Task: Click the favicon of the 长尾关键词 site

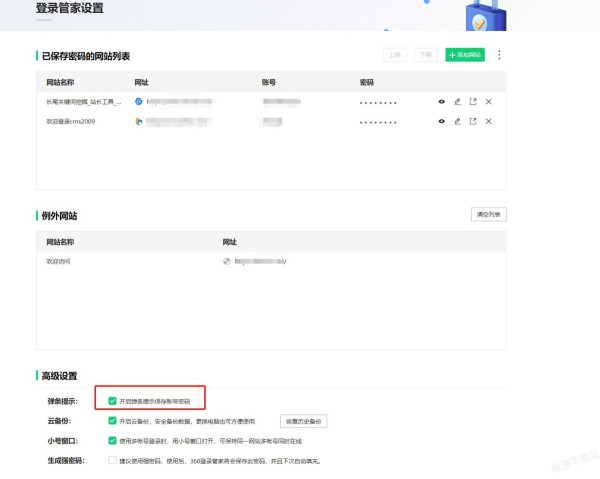Action: click(139, 101)
